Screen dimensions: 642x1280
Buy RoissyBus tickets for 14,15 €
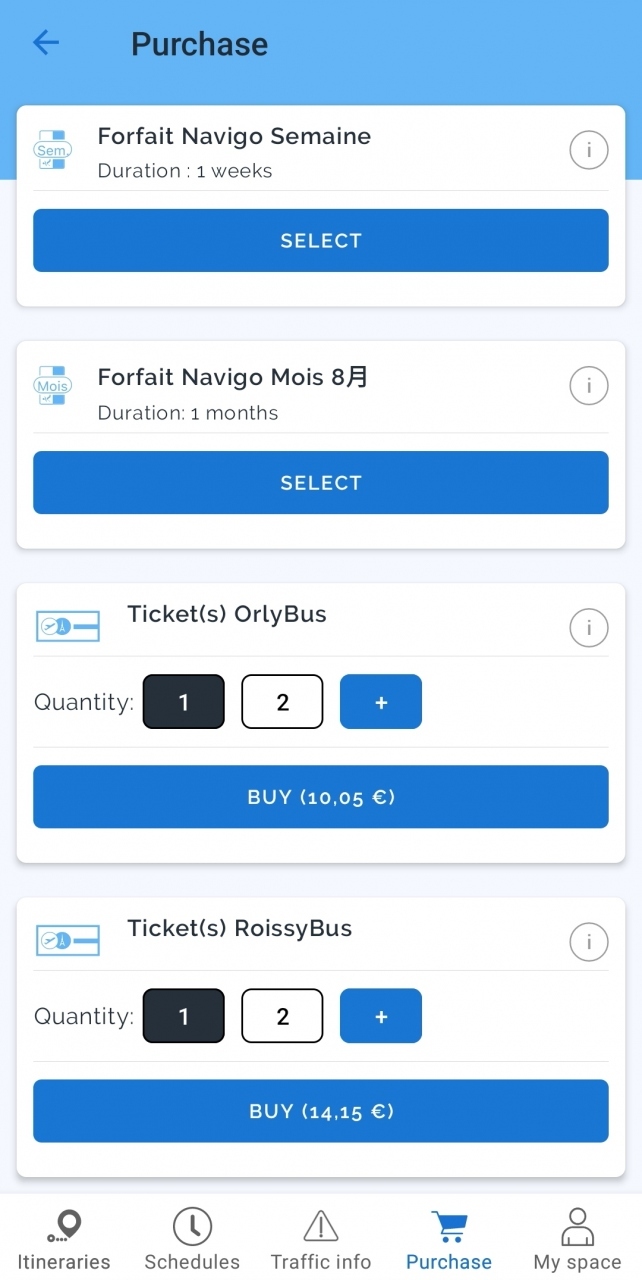[320, 1110]
